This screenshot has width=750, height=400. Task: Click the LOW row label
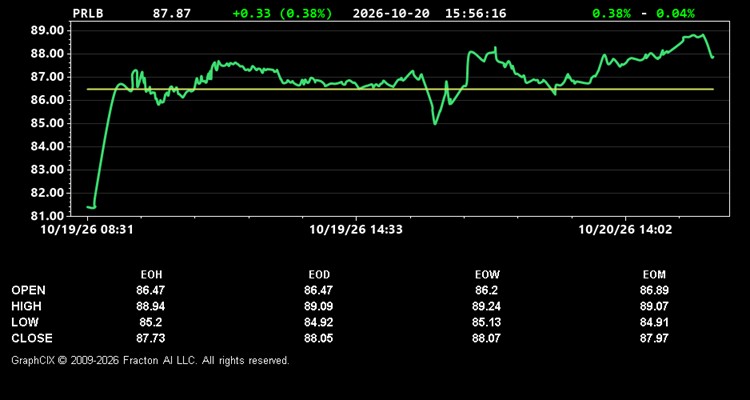pyautogui.click(x=25, y=322)
